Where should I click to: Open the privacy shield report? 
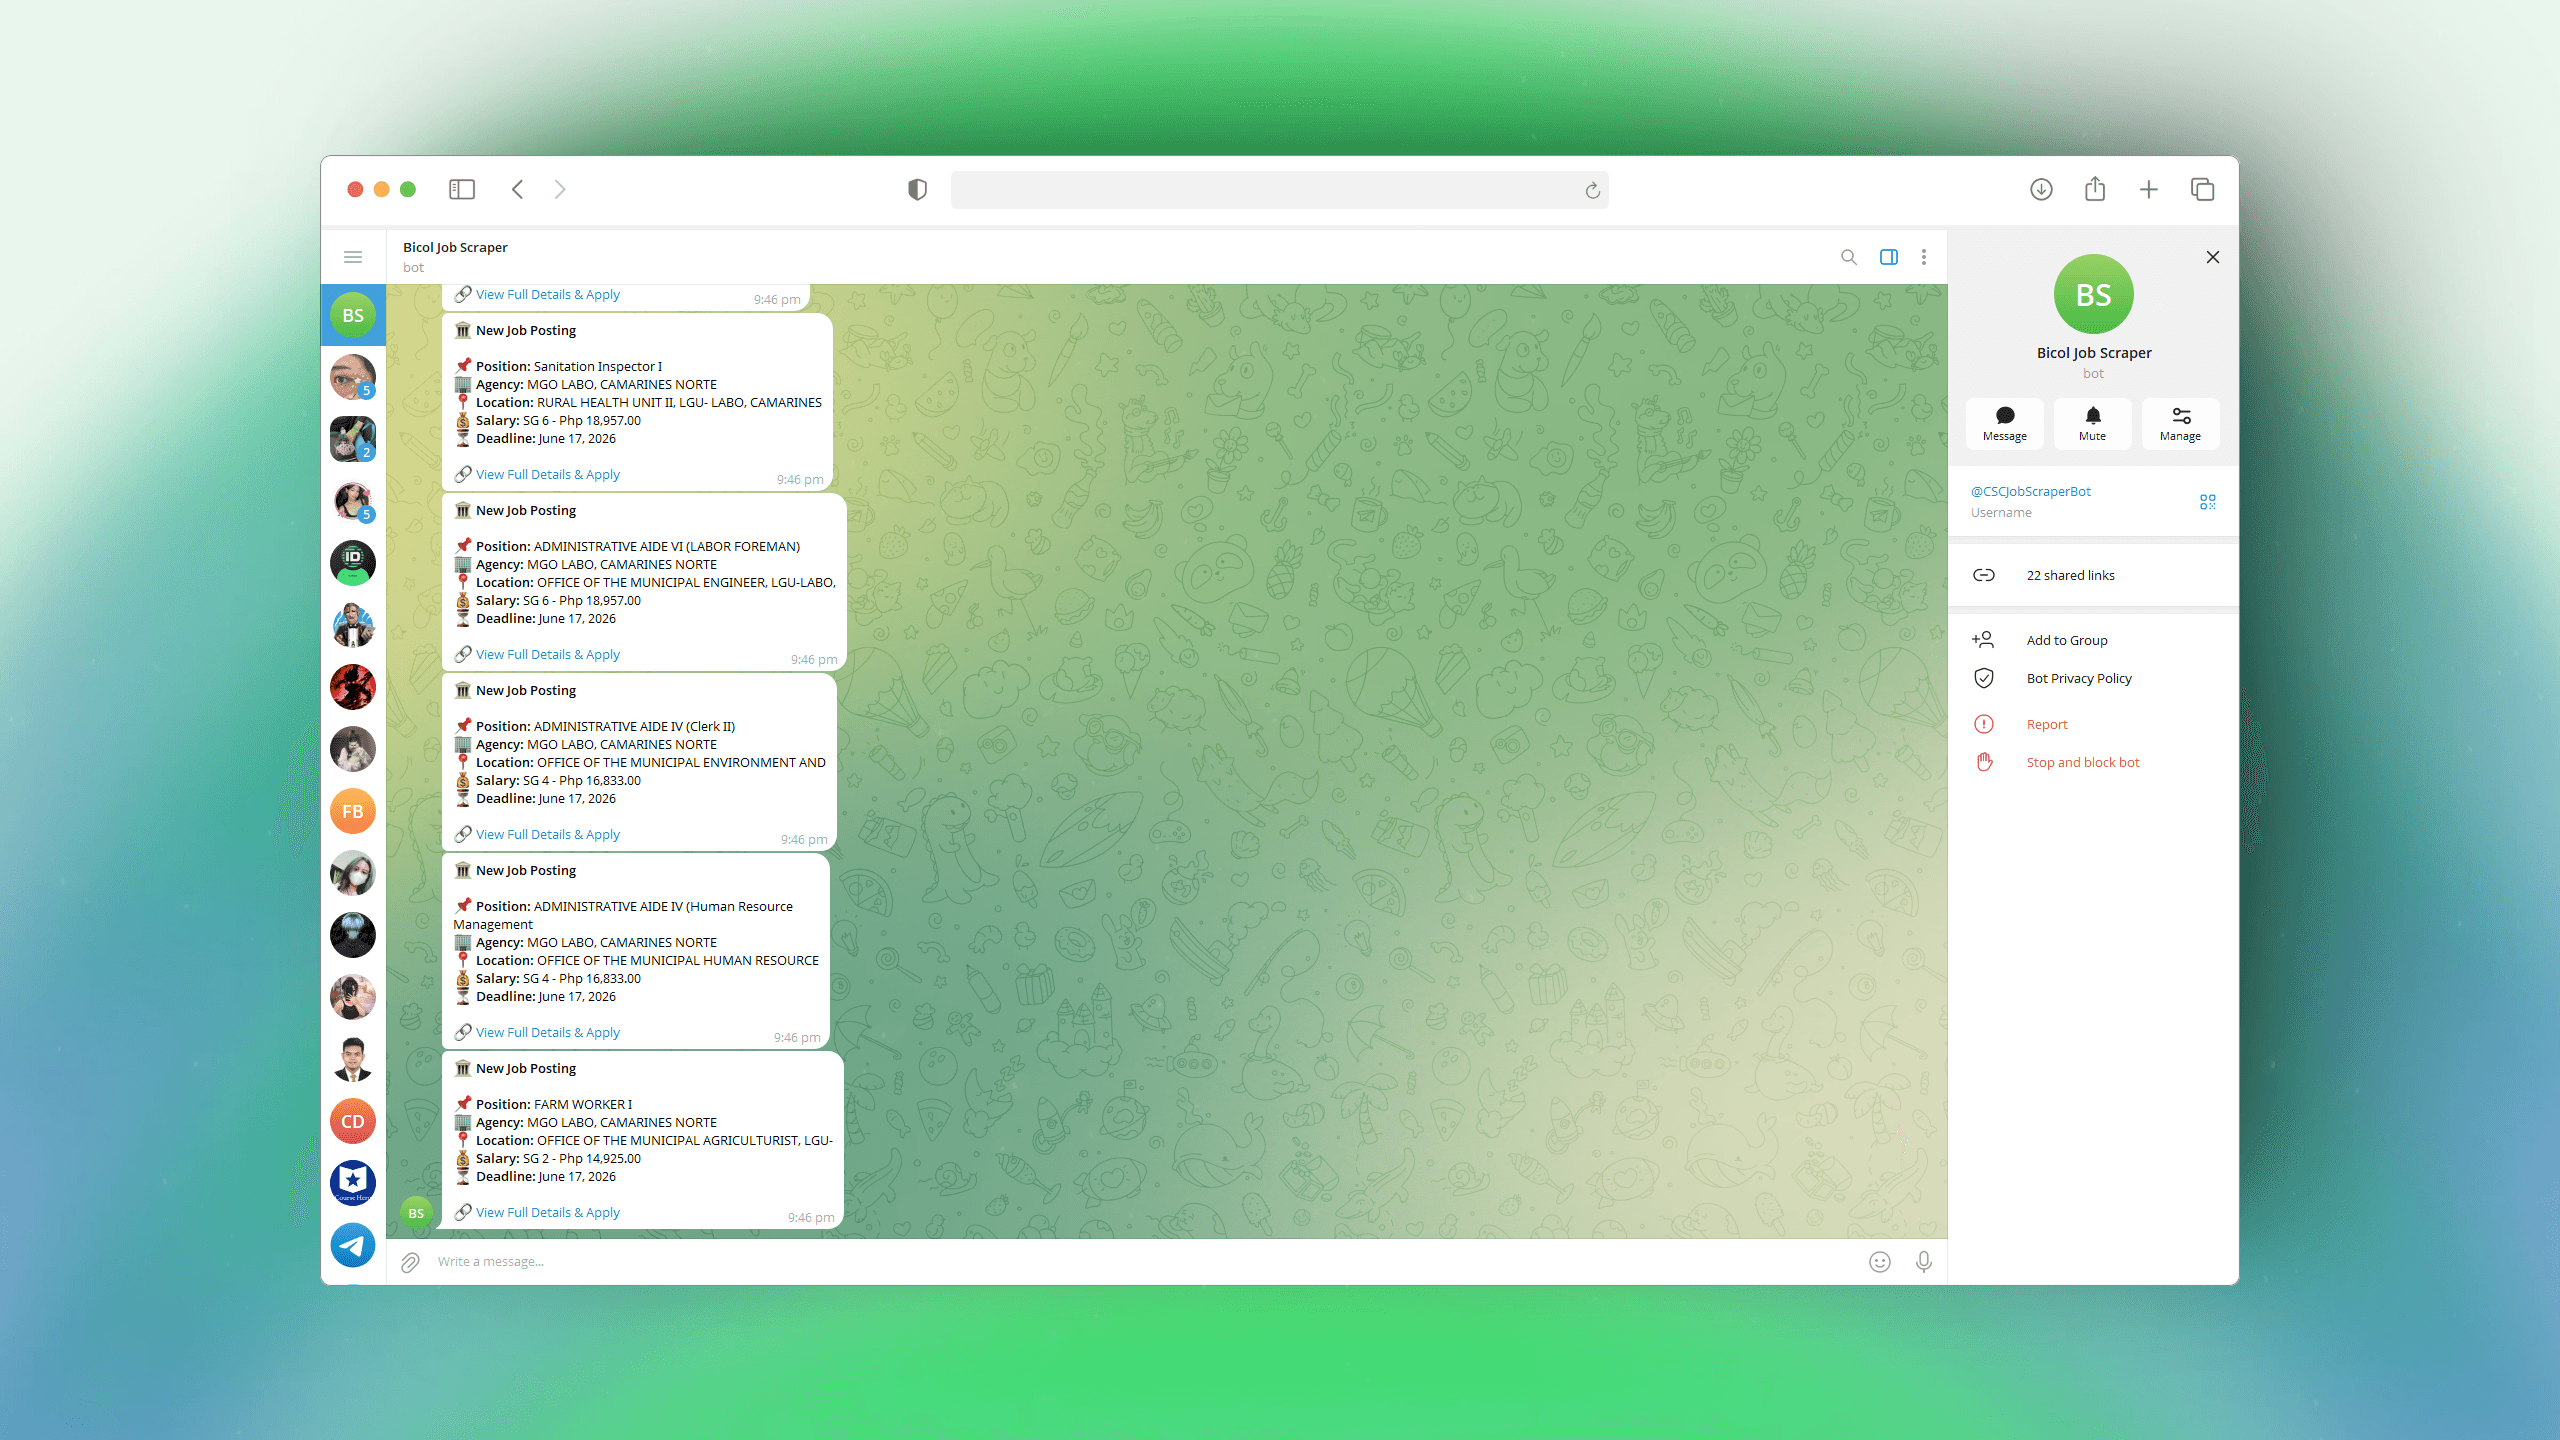tap(917, 189)
